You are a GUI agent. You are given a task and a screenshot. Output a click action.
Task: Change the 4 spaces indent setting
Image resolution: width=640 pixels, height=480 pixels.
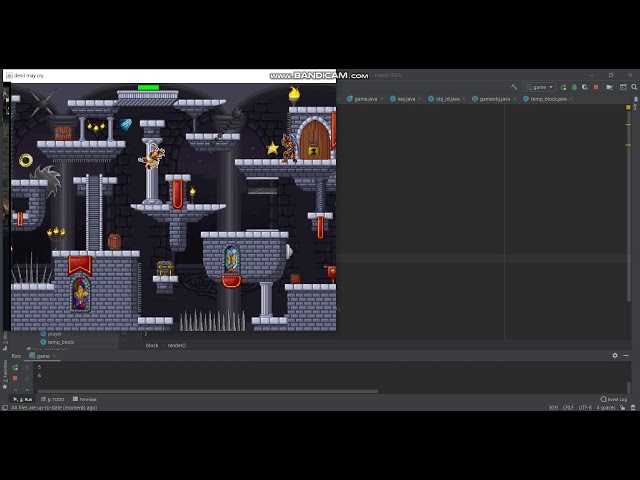606,407
